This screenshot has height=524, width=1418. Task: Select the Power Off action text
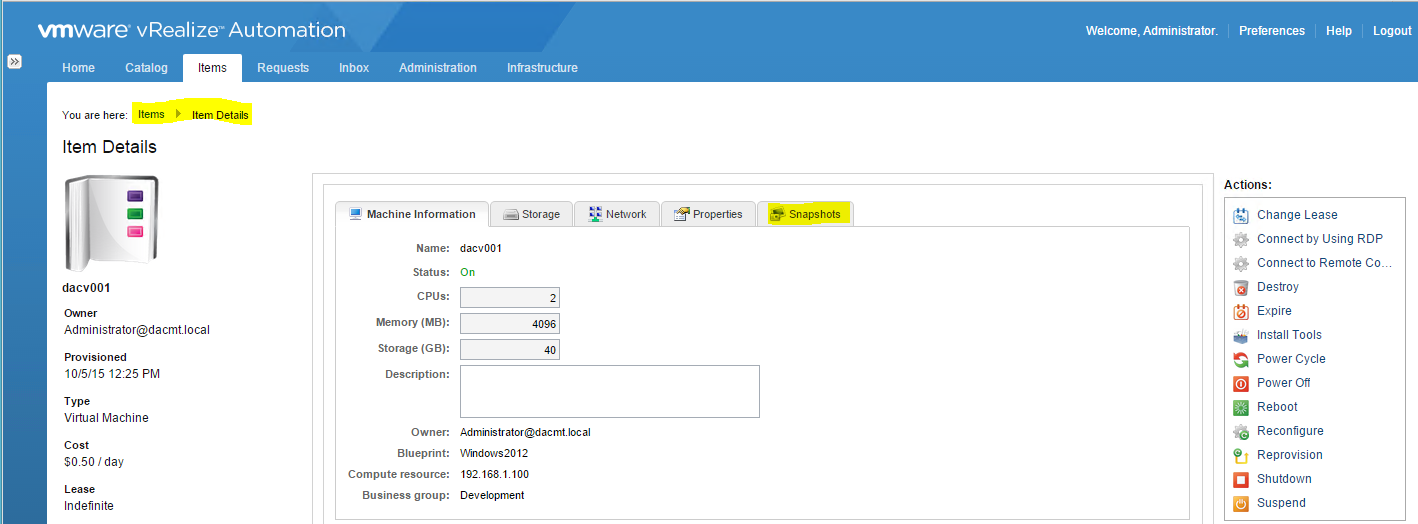coord(1284,383)
